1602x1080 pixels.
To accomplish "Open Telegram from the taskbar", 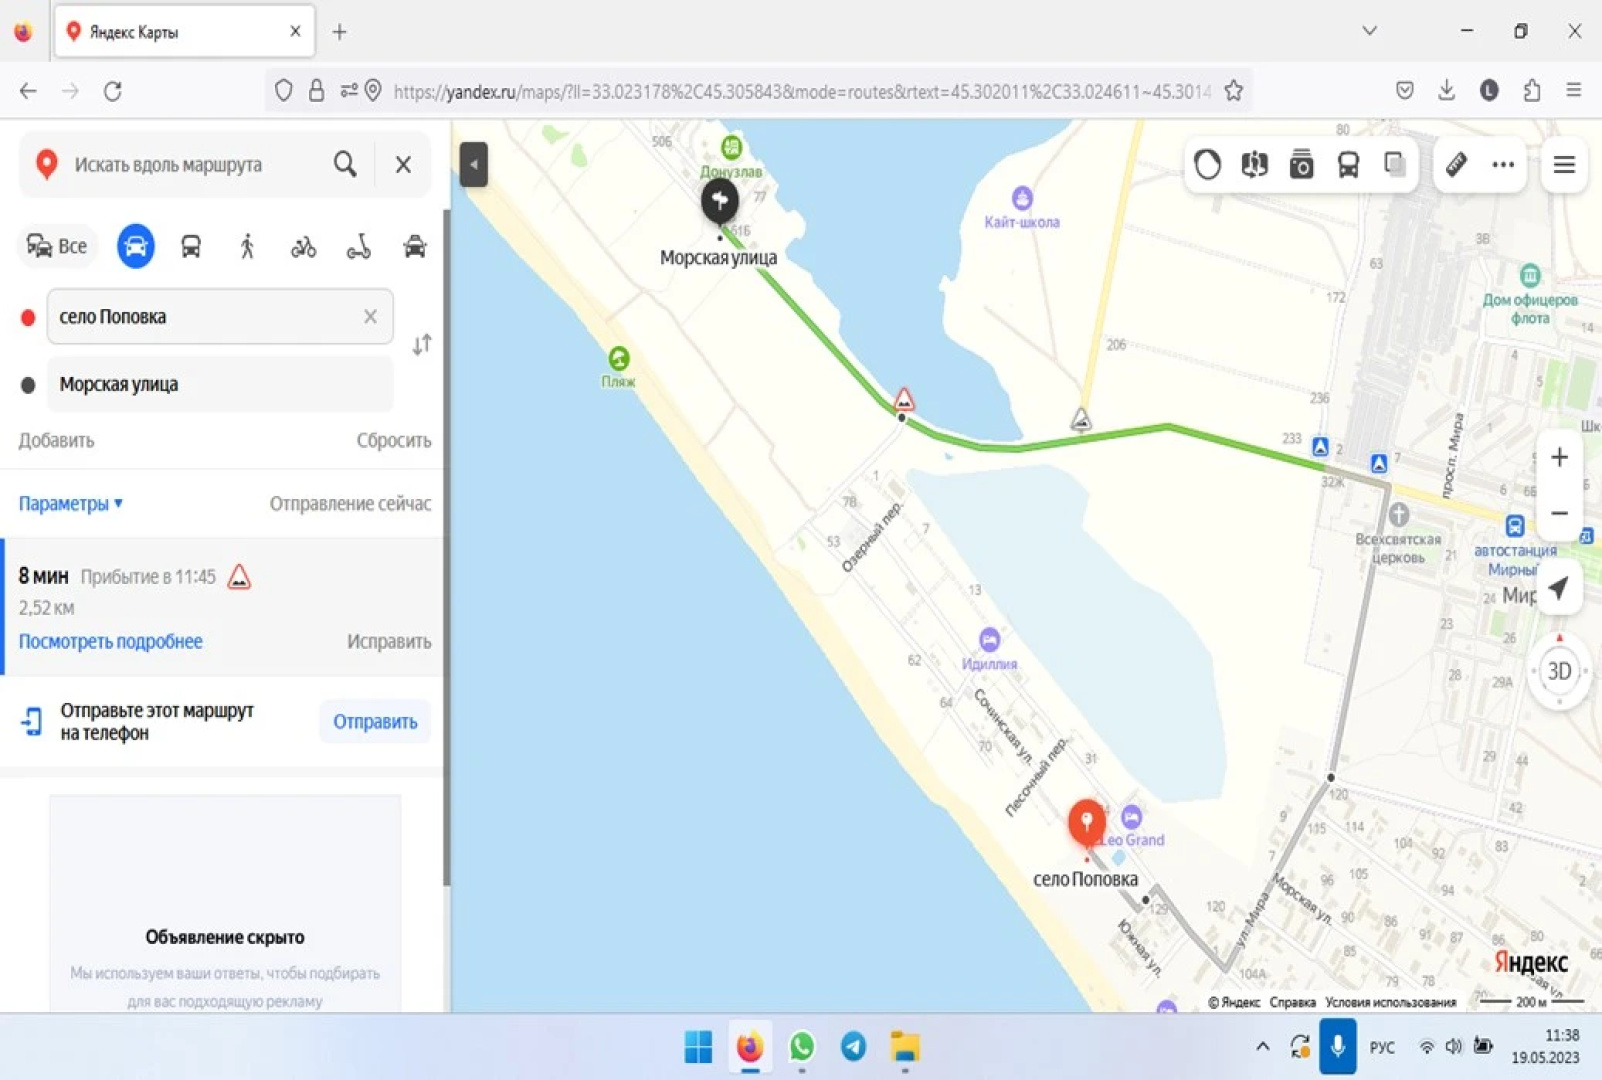I will click(x=853, y=1047).
